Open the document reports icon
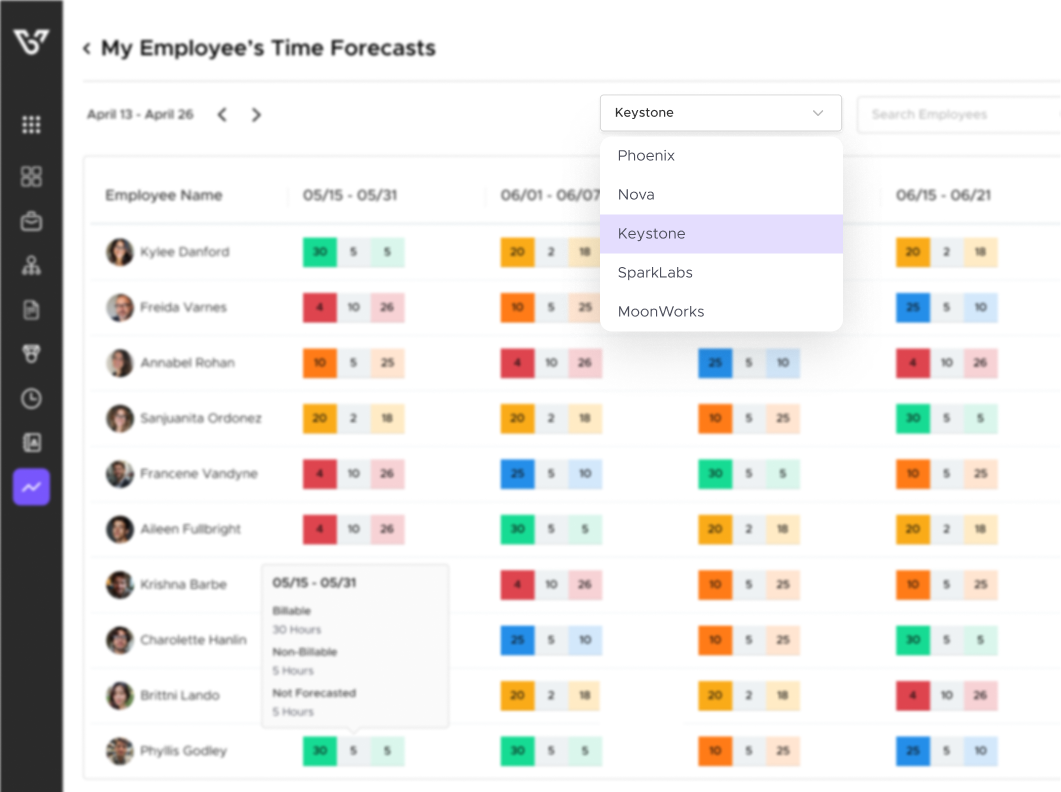Image resolution: width=1061 pixels, height=792 pixels. [31, 310]
